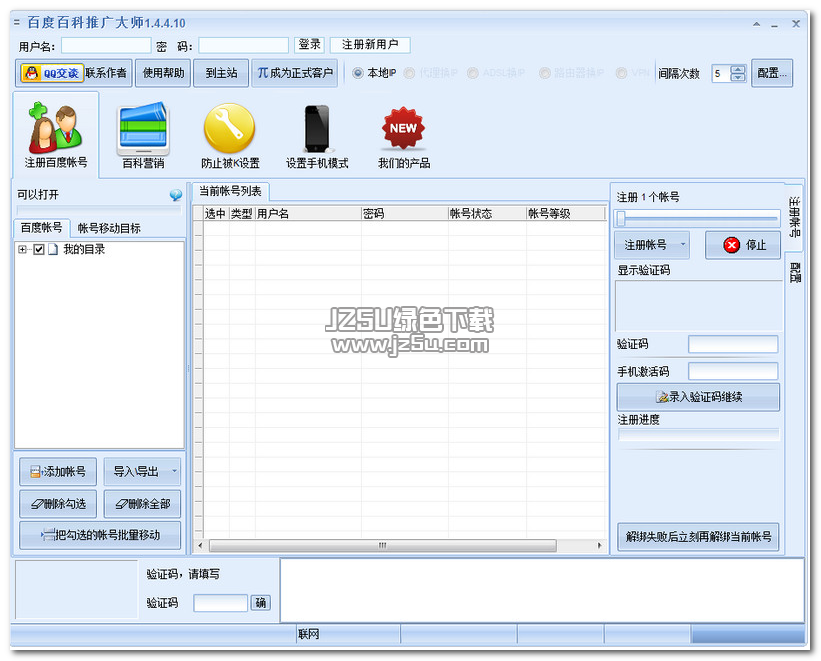Click the 注册新用户 button
Image resolution: width=821 pixels, height=661 pixels.
point(370,45)
